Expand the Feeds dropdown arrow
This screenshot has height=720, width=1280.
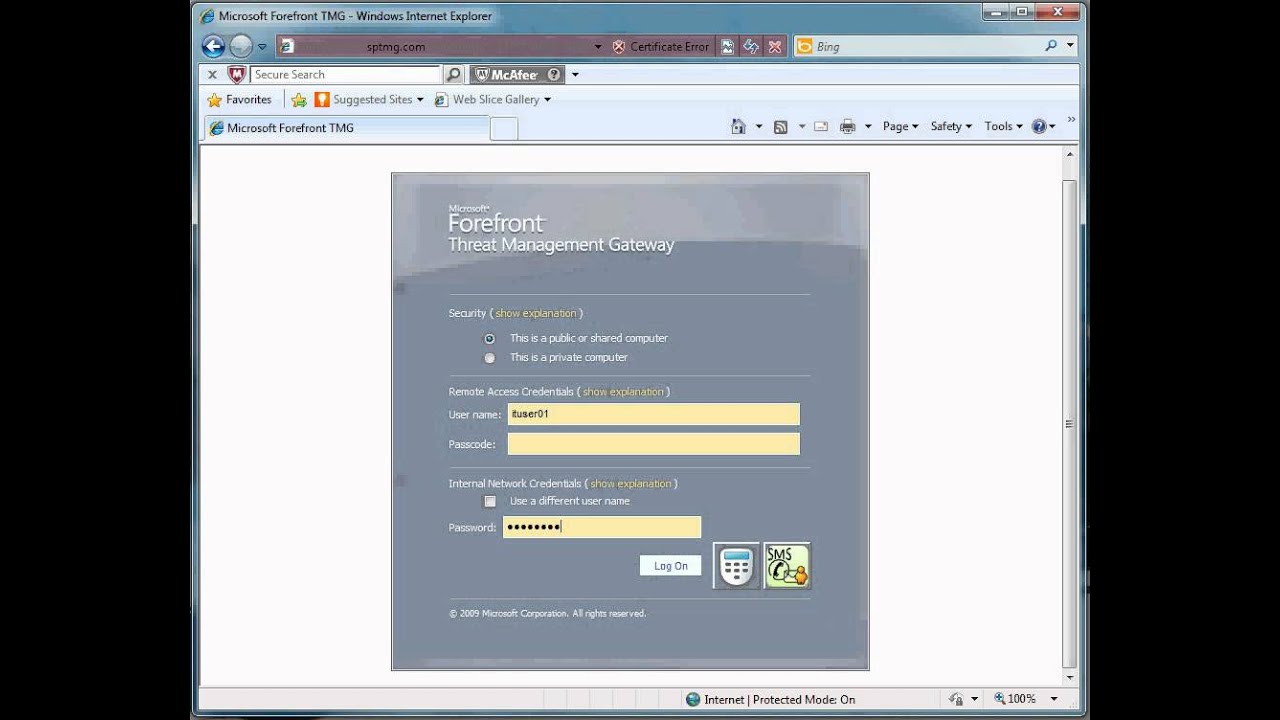tap(802, 127)
